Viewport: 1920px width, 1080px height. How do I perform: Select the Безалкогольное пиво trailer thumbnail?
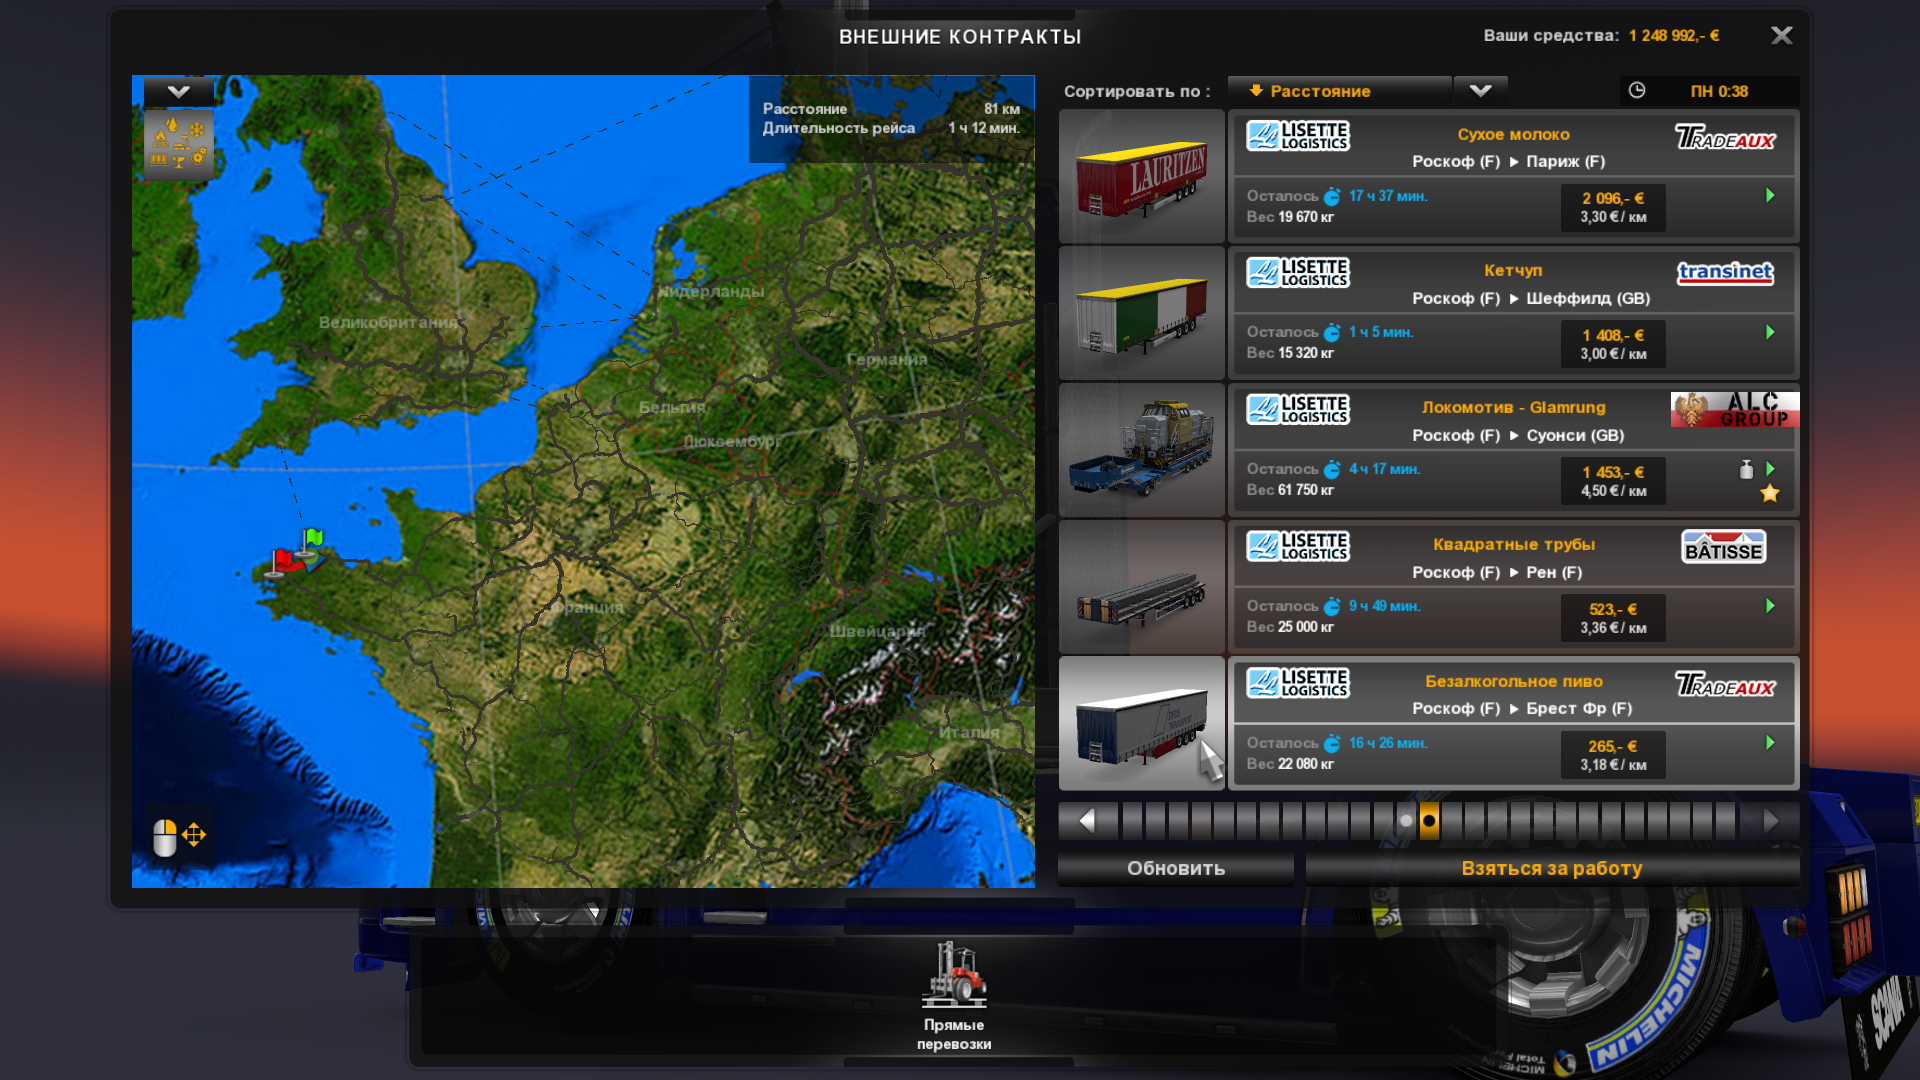pyautogui.click(x=1141, y=723)
